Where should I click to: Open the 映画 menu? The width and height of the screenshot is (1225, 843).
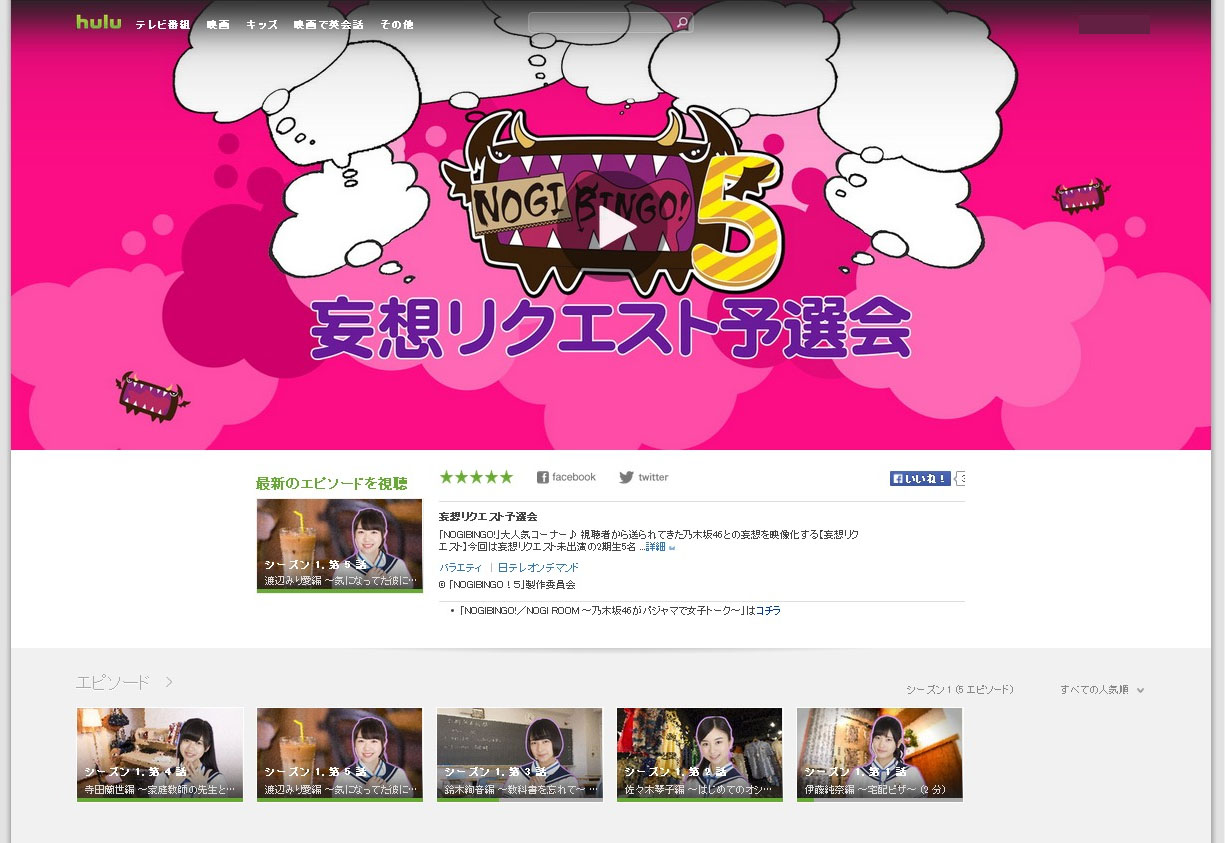click(x=218, y=24)
